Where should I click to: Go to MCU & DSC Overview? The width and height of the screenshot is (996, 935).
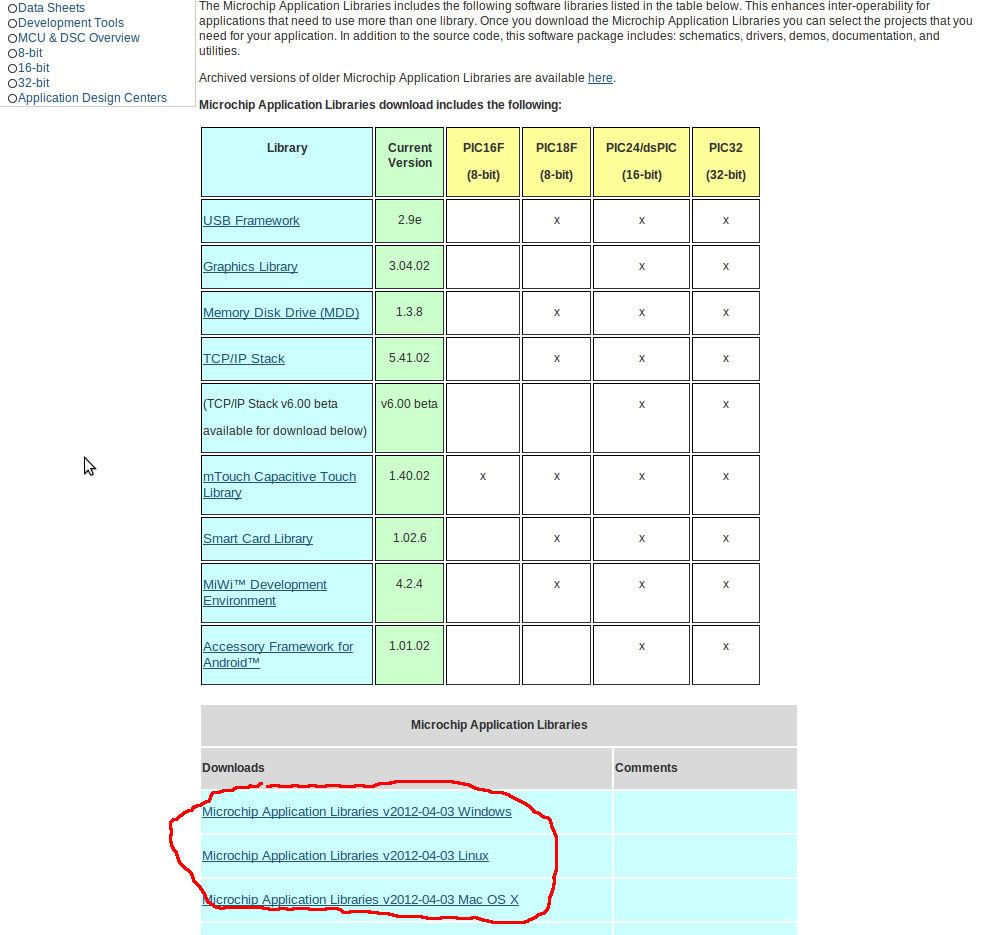78,38
